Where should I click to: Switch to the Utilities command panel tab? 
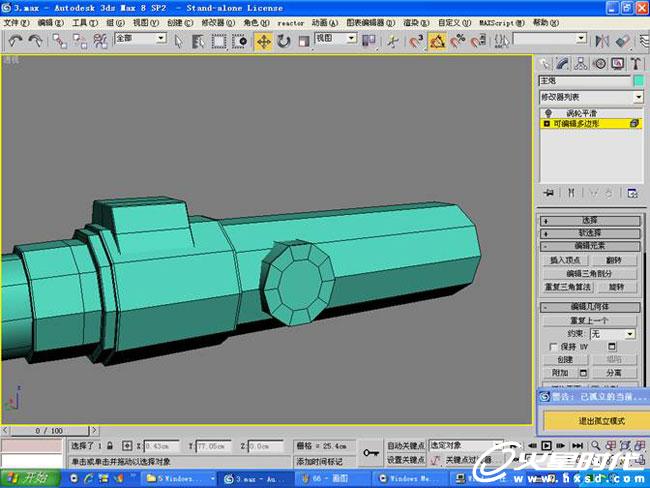(x=636, y=63)
